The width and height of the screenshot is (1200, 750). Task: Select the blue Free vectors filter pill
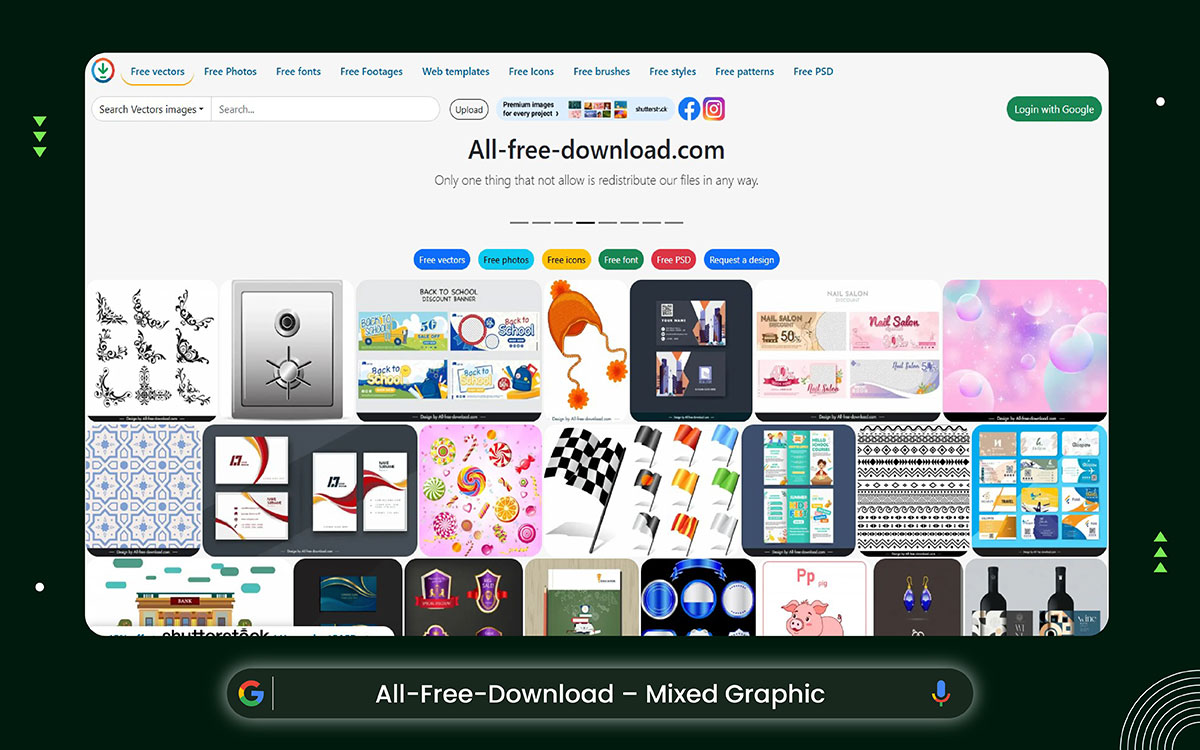[x=441, y=259]
